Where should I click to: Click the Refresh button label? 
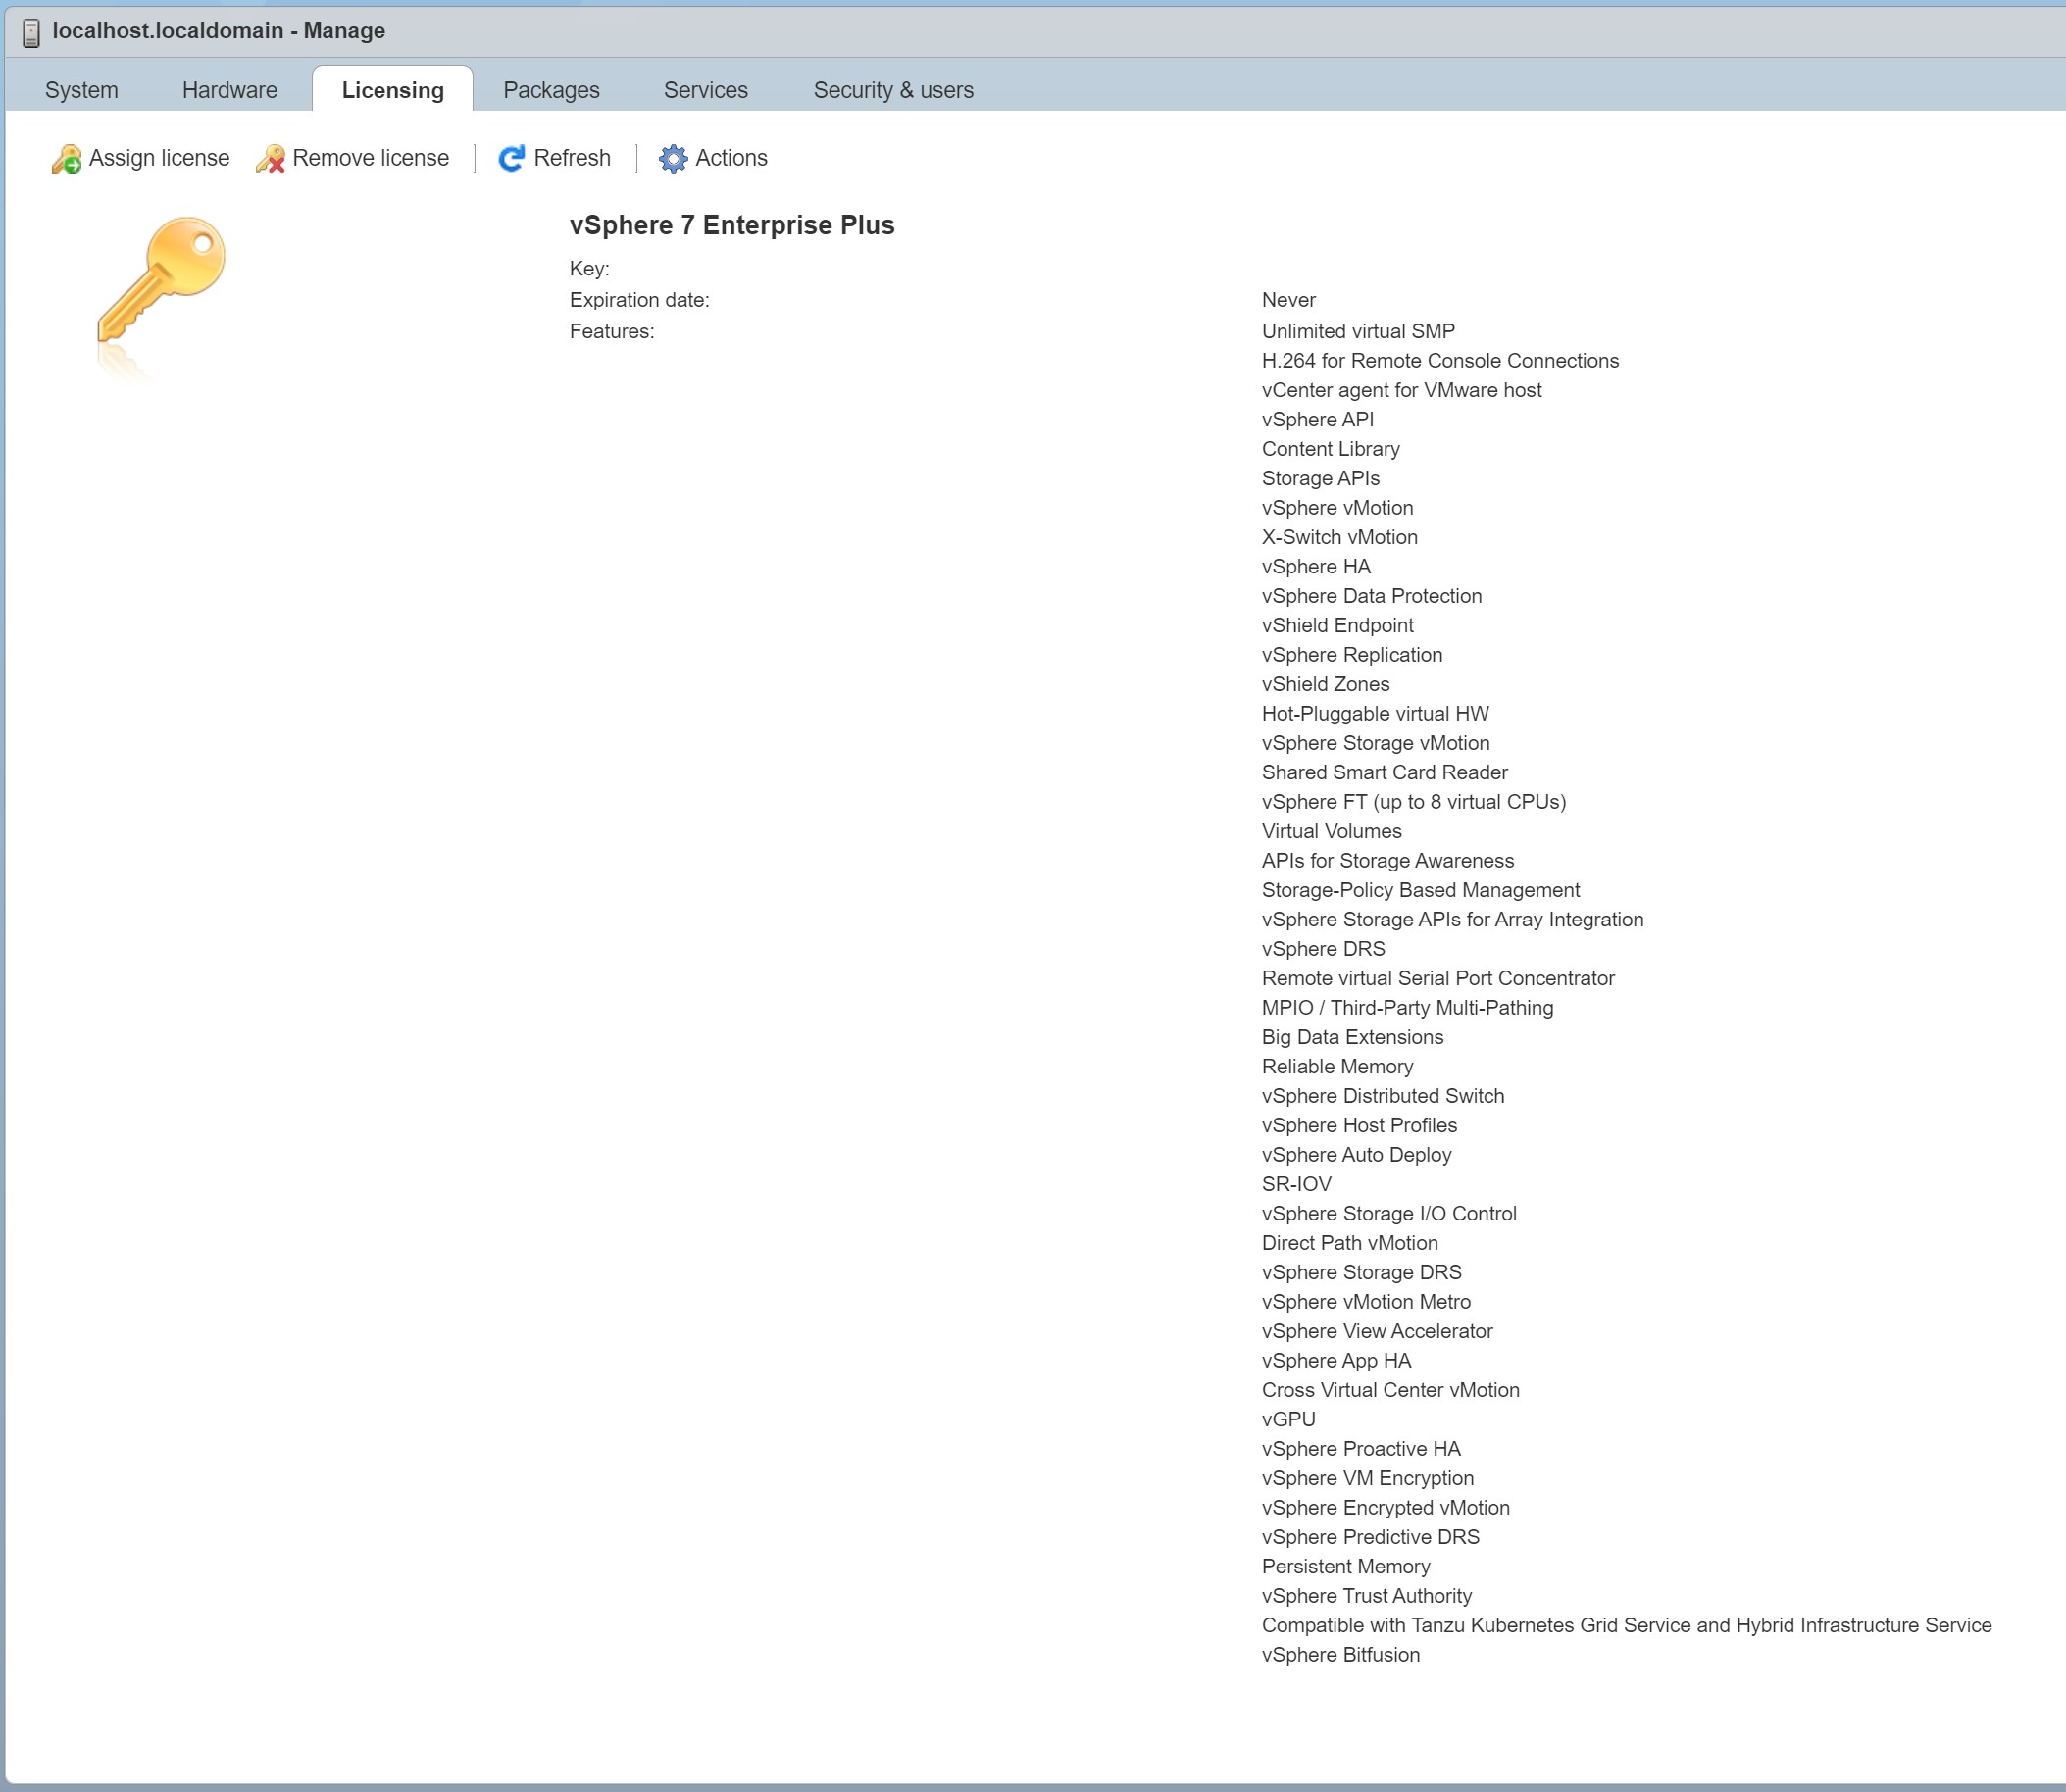572,157
